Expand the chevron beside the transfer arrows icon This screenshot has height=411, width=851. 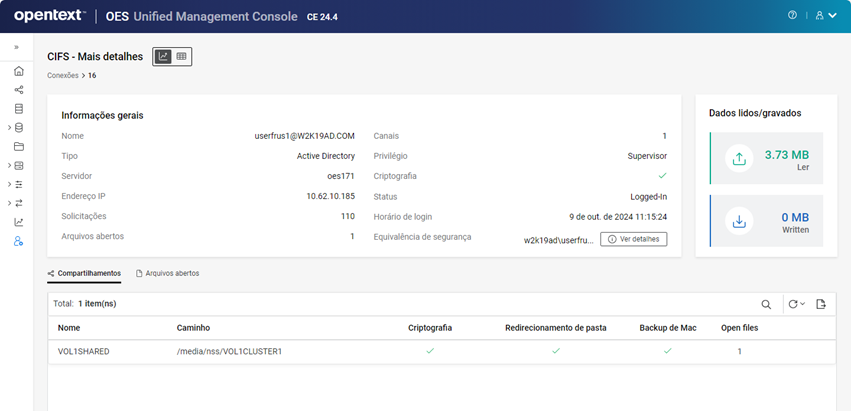pyautogui.click(x=9, y=203)
